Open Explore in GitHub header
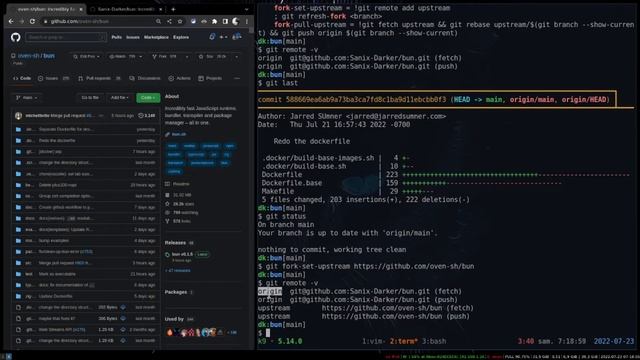Screen dimensions: 640x360 tap(181, 37)
